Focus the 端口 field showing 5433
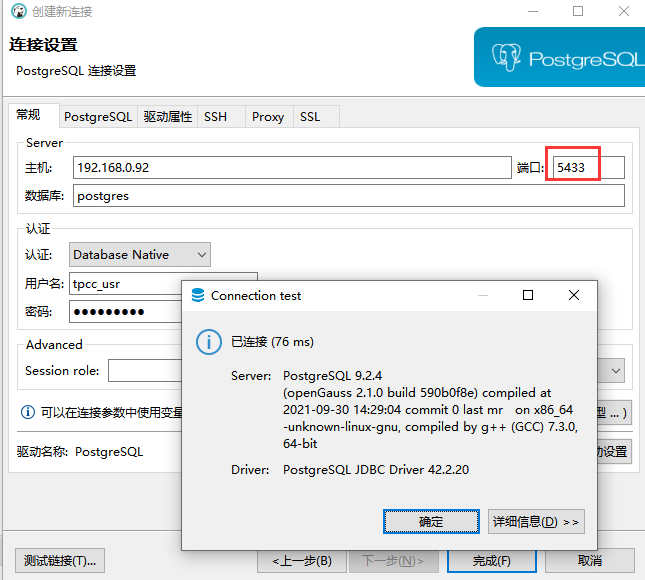Screen dimensions: 645x580 point(589,167)
